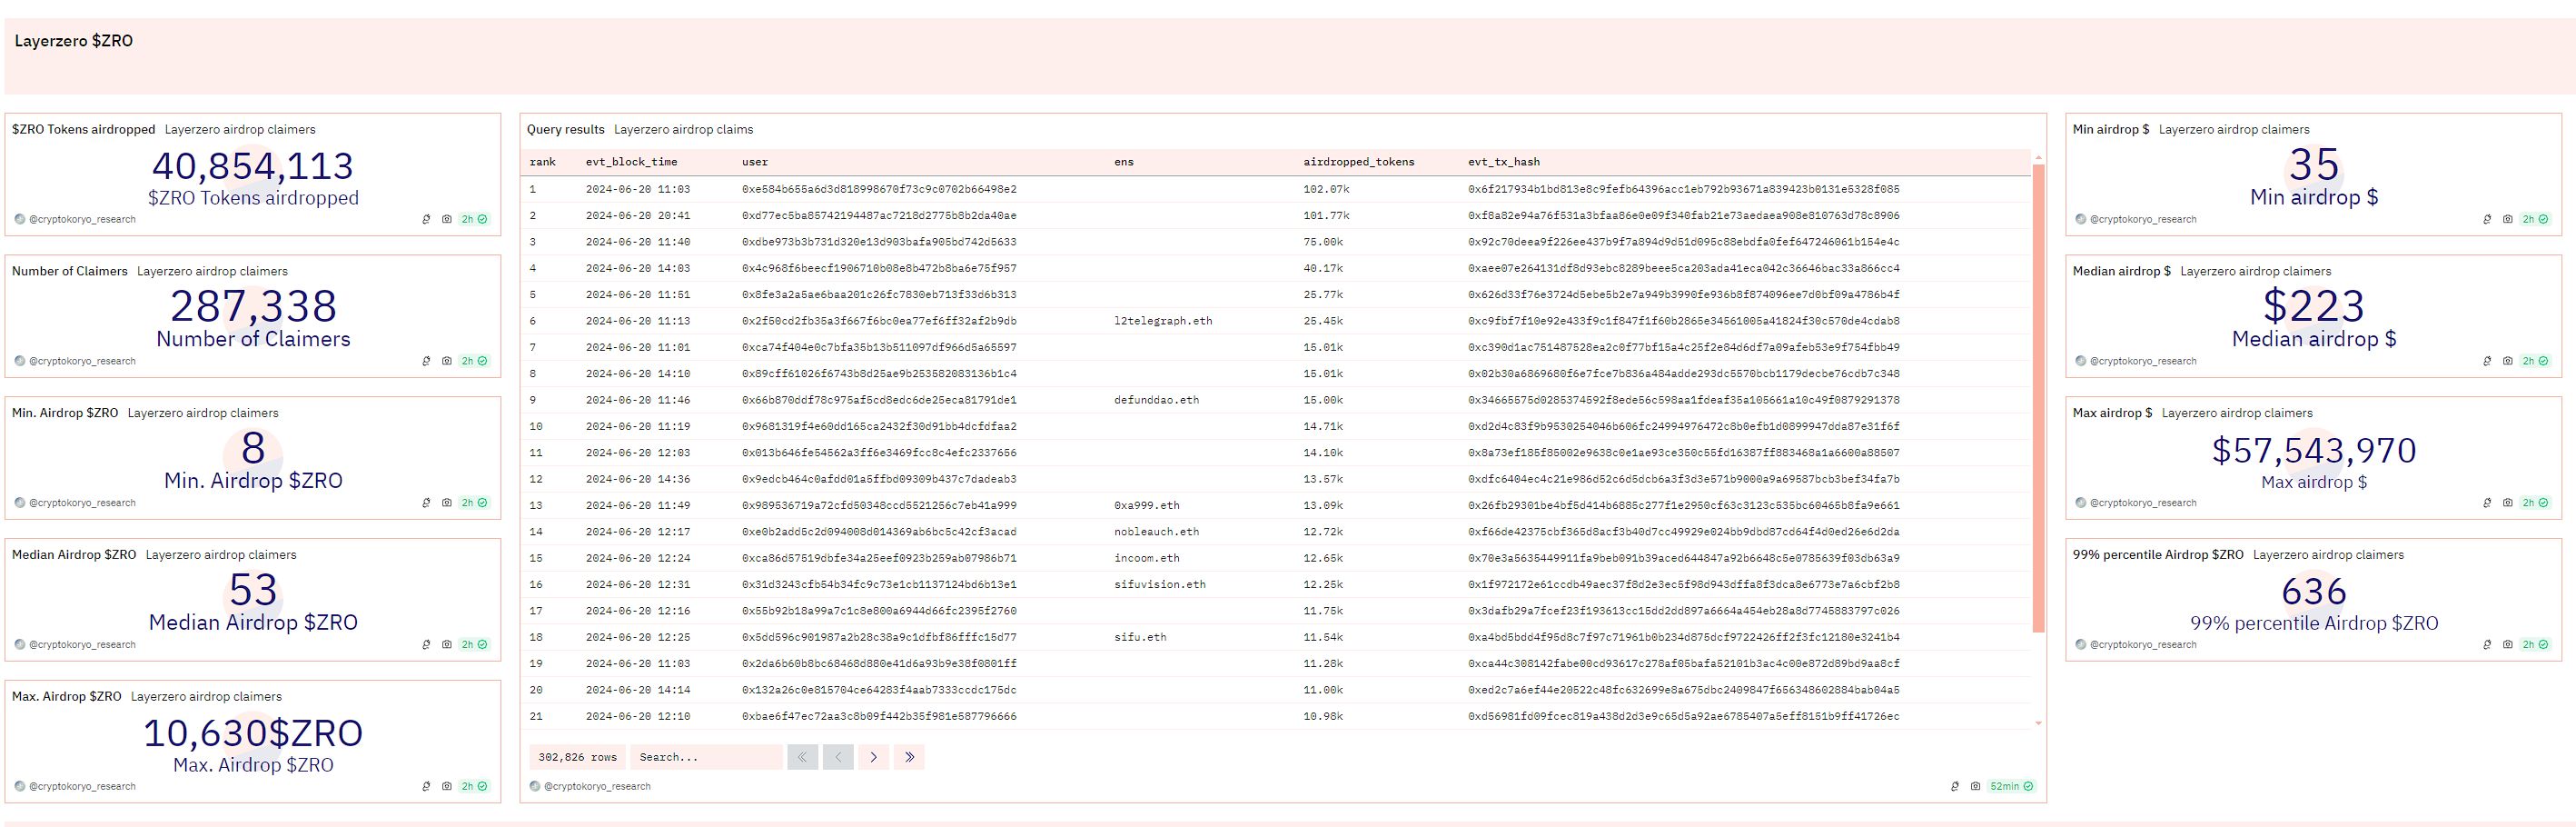Click camera icon in Min. Airdrop $ZRO card
Viewport: 2576px width, 827px height.
click(x=446, y=503)
